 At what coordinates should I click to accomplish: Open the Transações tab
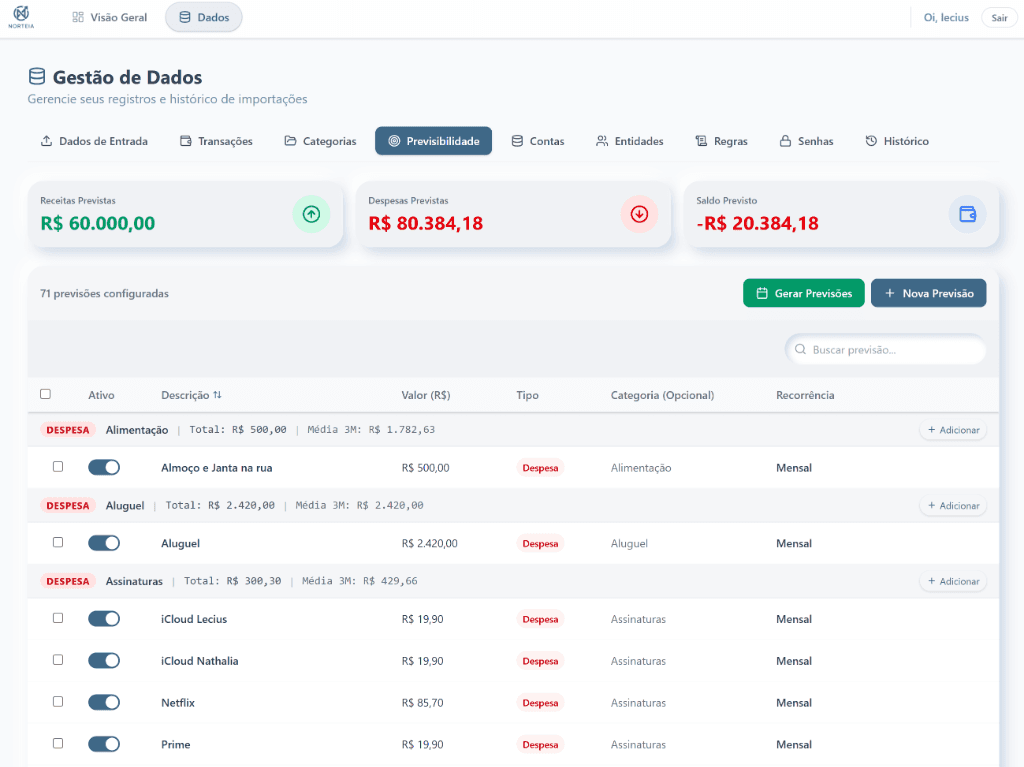(x=216, y=141)
